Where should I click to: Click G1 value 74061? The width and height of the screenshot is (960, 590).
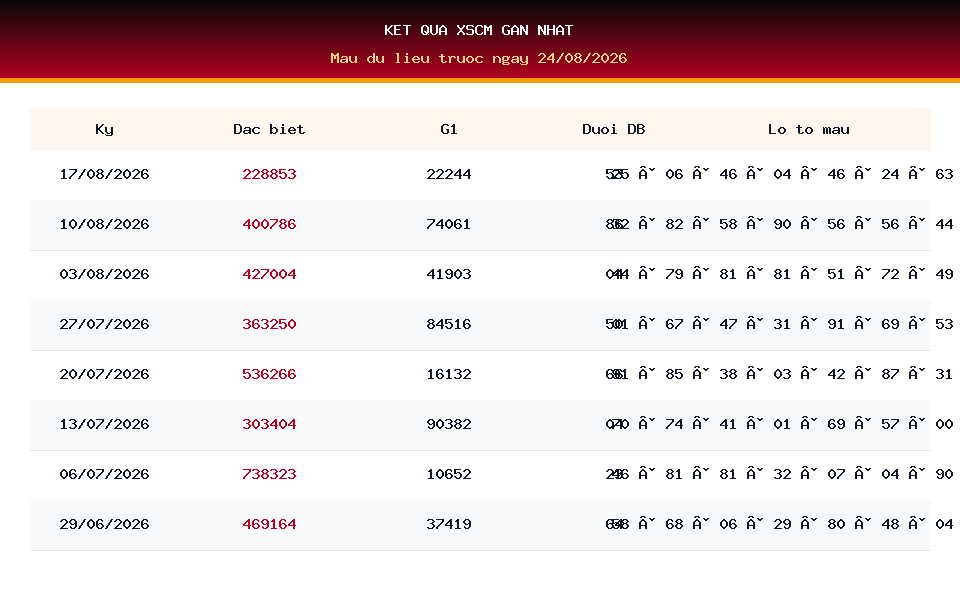[449, 224]
